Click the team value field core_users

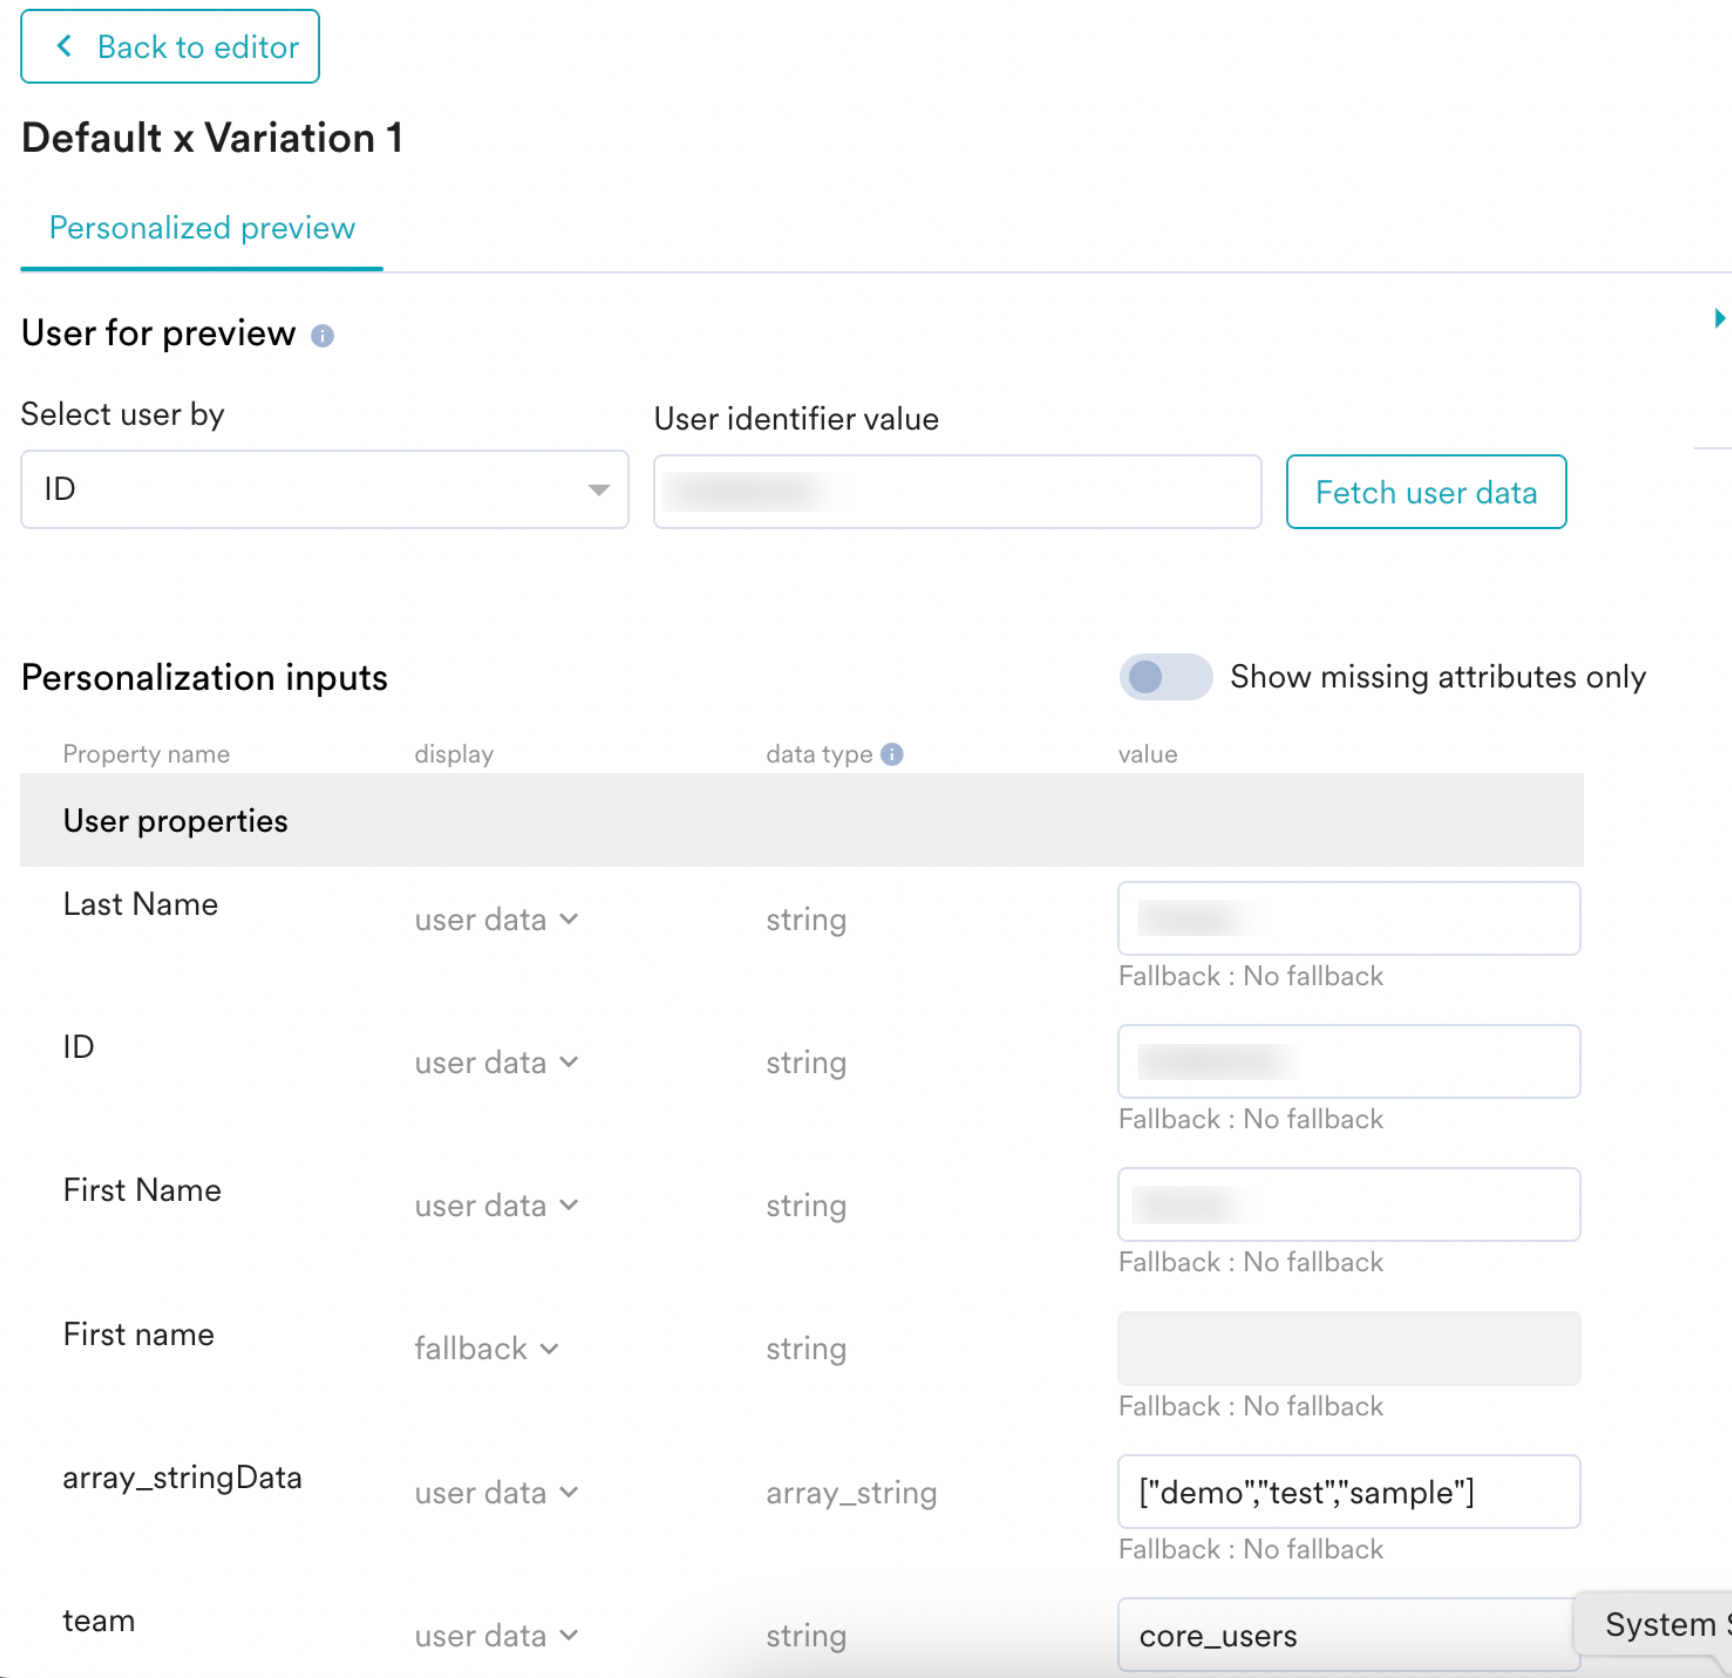click(x=1340, y=1635)
